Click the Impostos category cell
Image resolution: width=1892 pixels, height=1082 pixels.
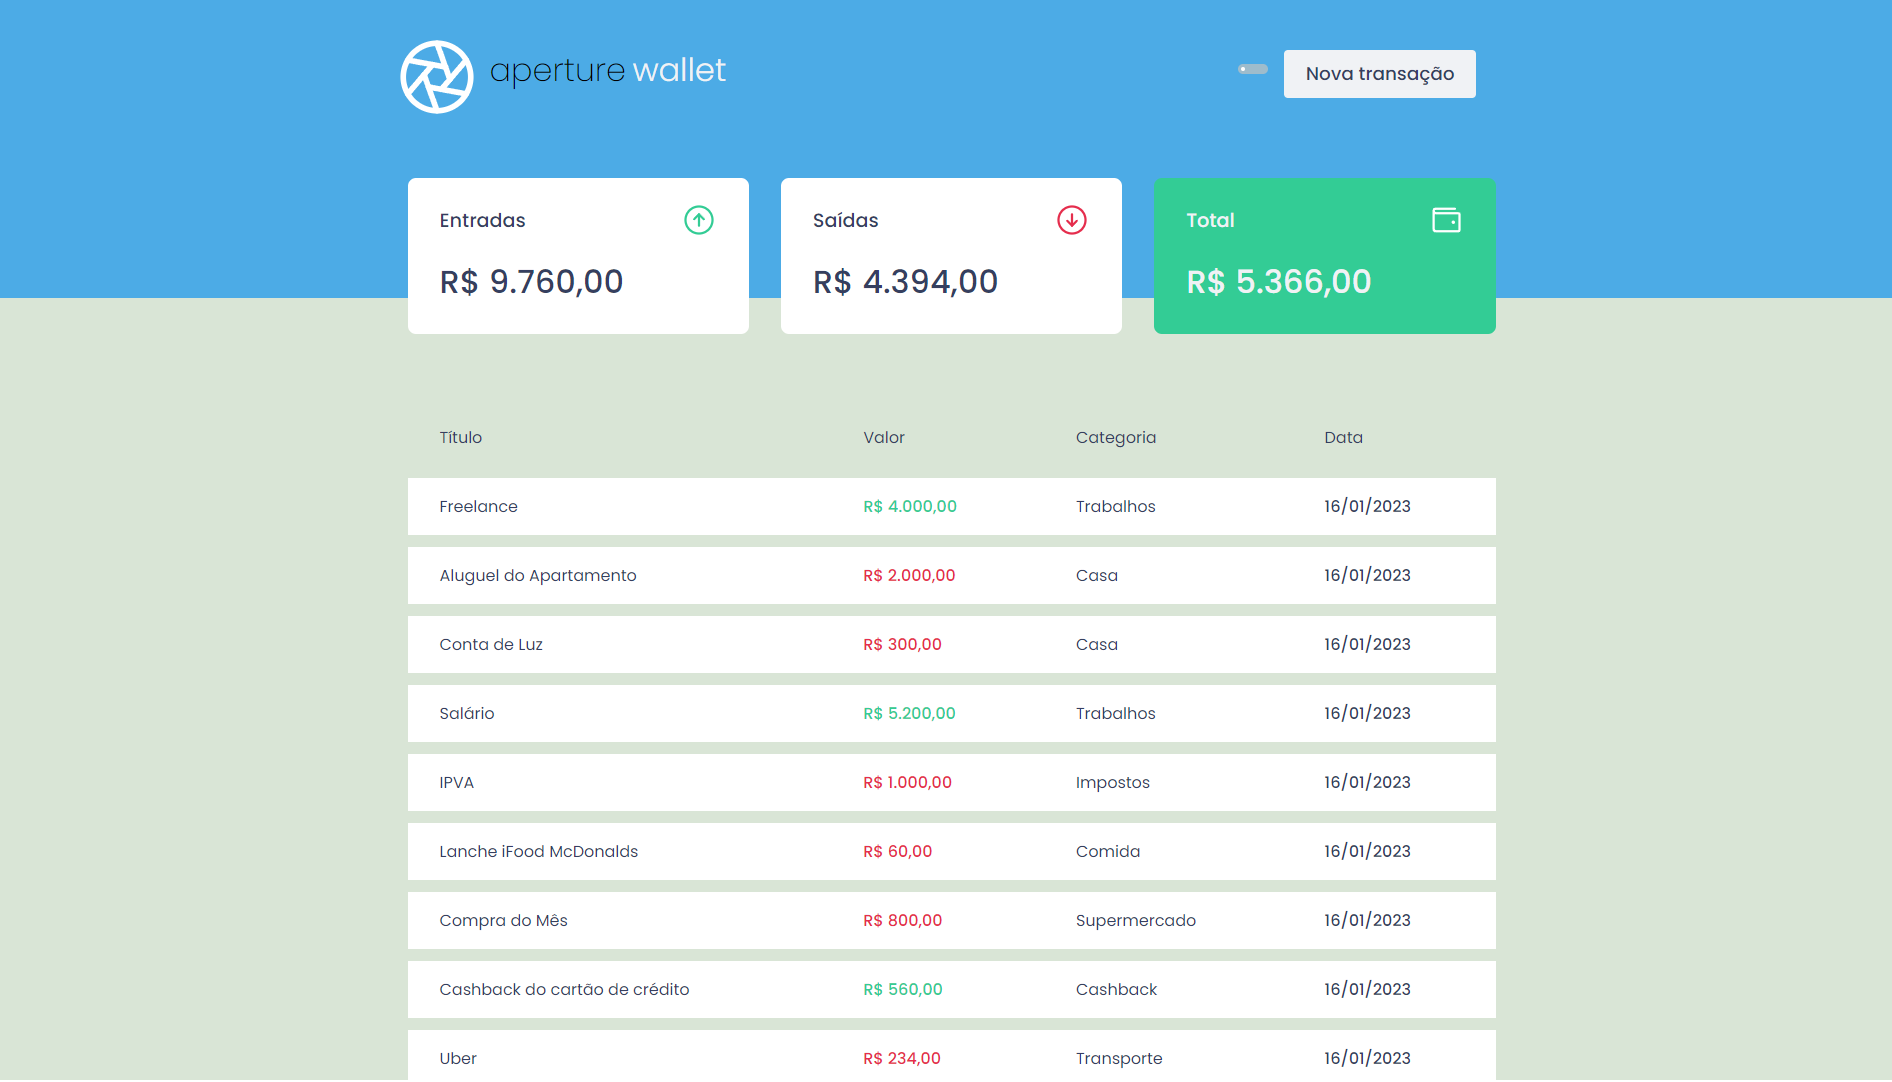(x=1113, y=783)
